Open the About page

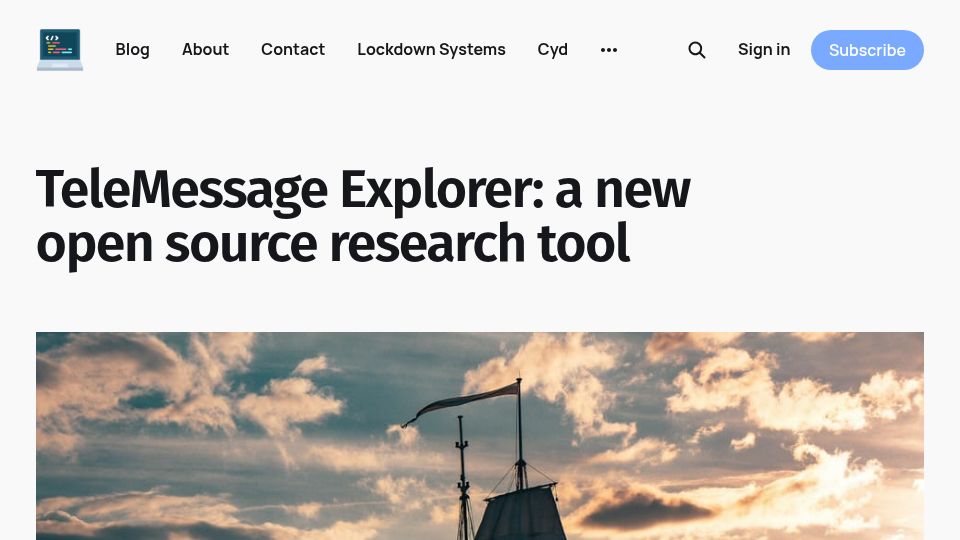205,50
